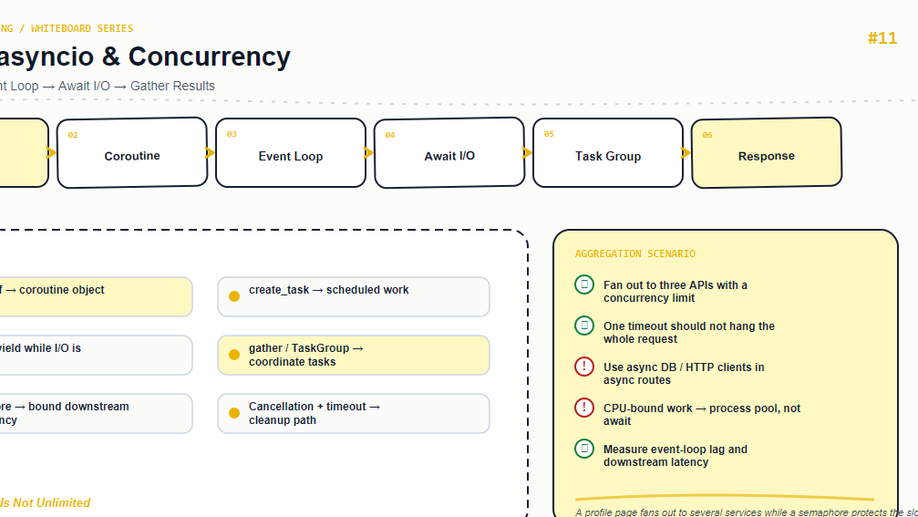
Task: Click the red warning icon beside Use async DB
Action: click(584, 367)
